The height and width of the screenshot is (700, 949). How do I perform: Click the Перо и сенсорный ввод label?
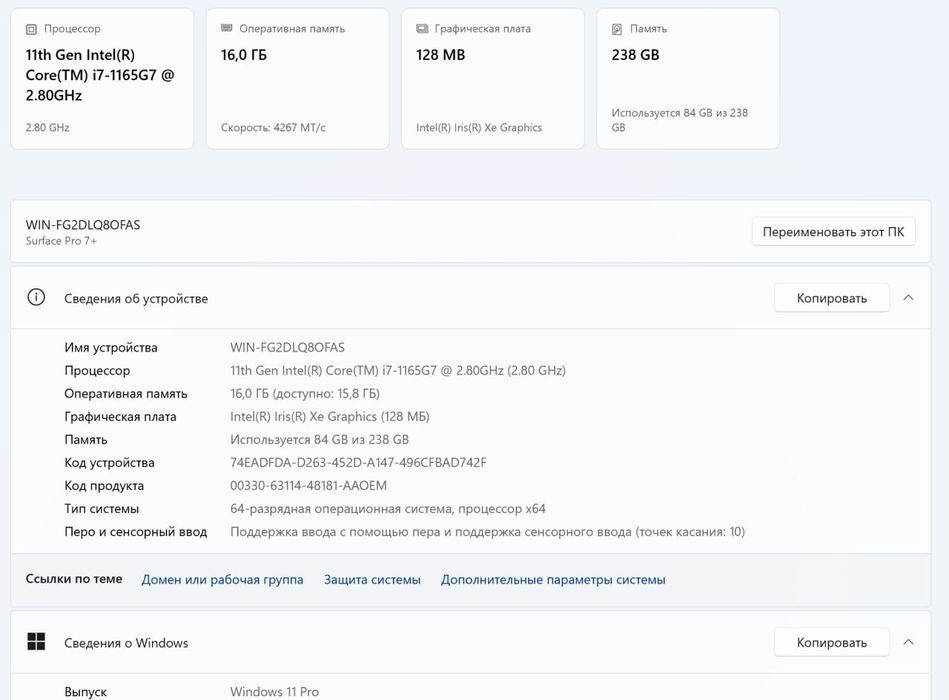click(x=136, y=532)
